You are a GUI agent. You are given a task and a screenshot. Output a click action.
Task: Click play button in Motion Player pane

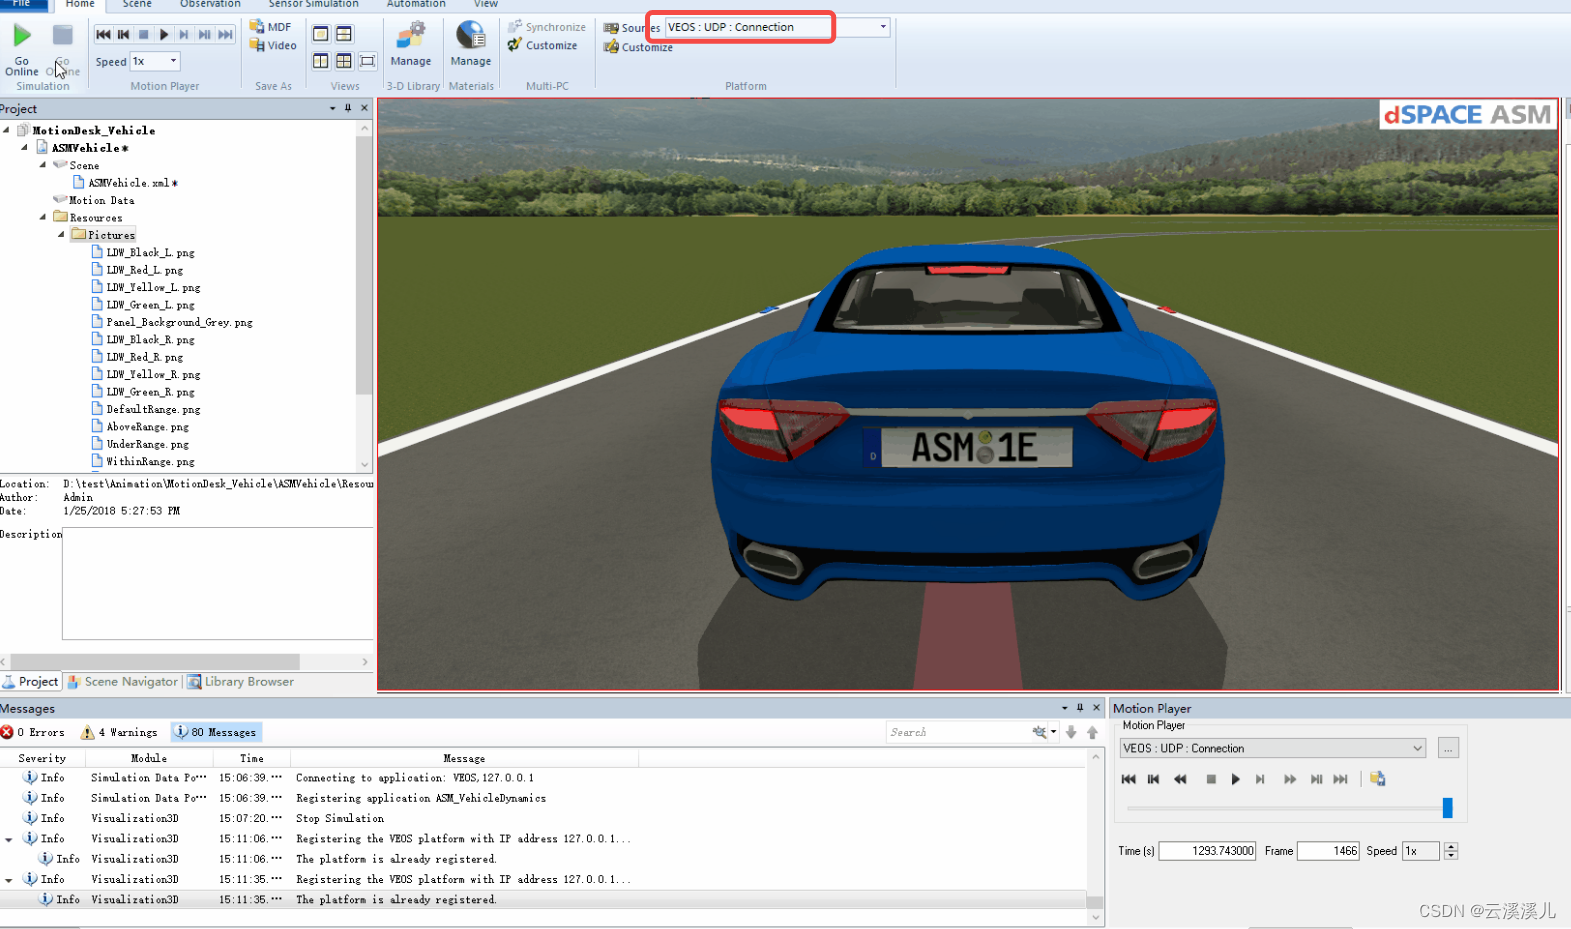[x=1236, y=779]
